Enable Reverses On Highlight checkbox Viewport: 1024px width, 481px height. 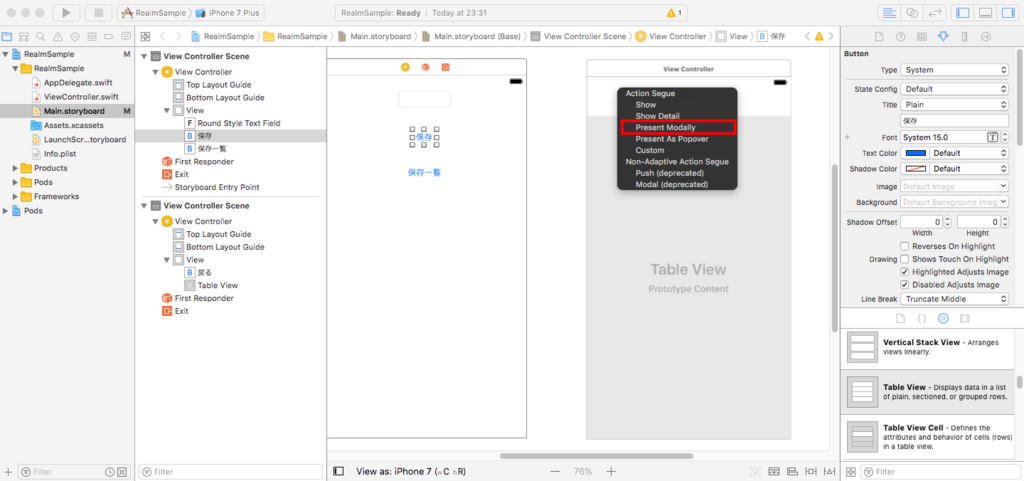pos(904,246)
